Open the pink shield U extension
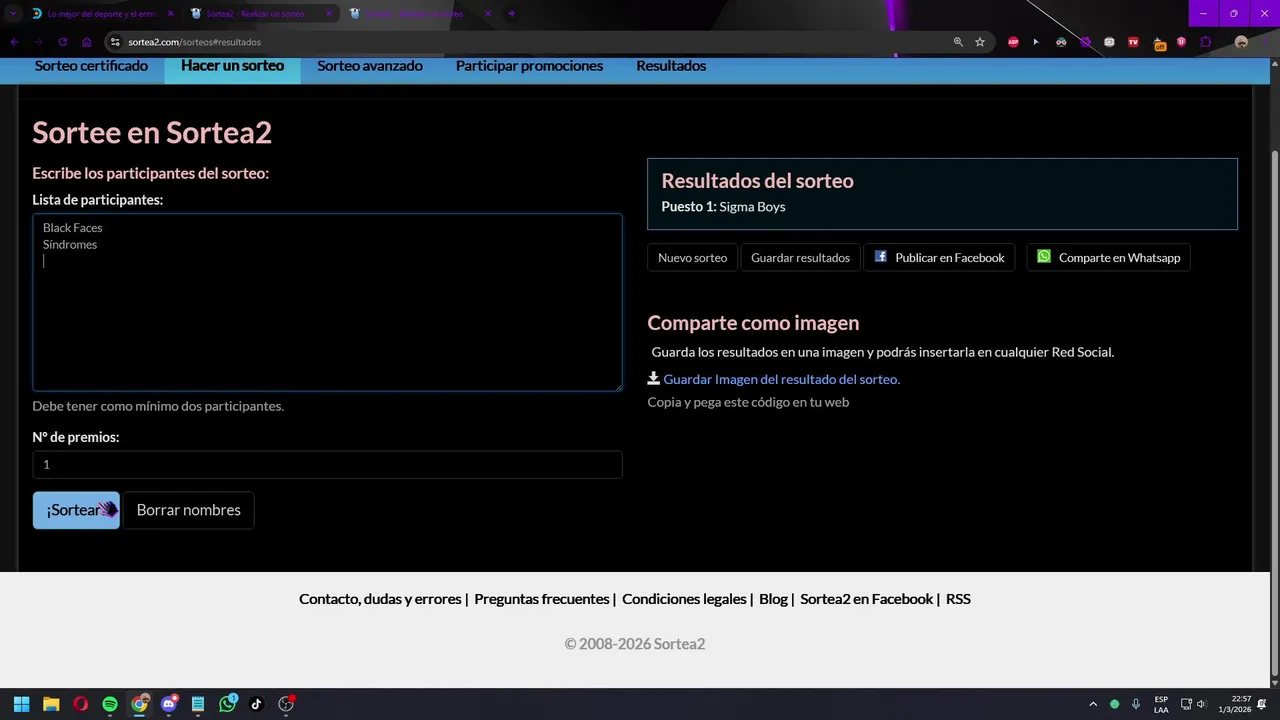The height and width of the screenshot is (720, 1280). [1181, 42]
